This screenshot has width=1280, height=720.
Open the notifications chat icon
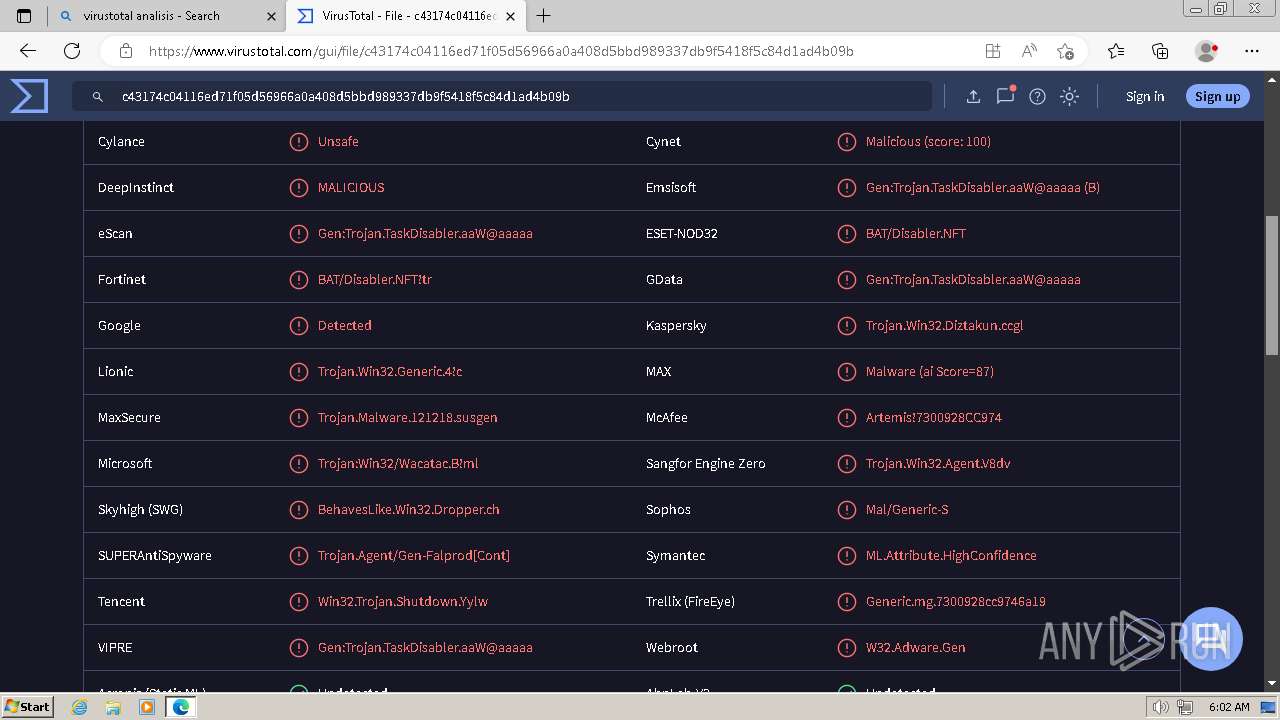point(1005,96)
